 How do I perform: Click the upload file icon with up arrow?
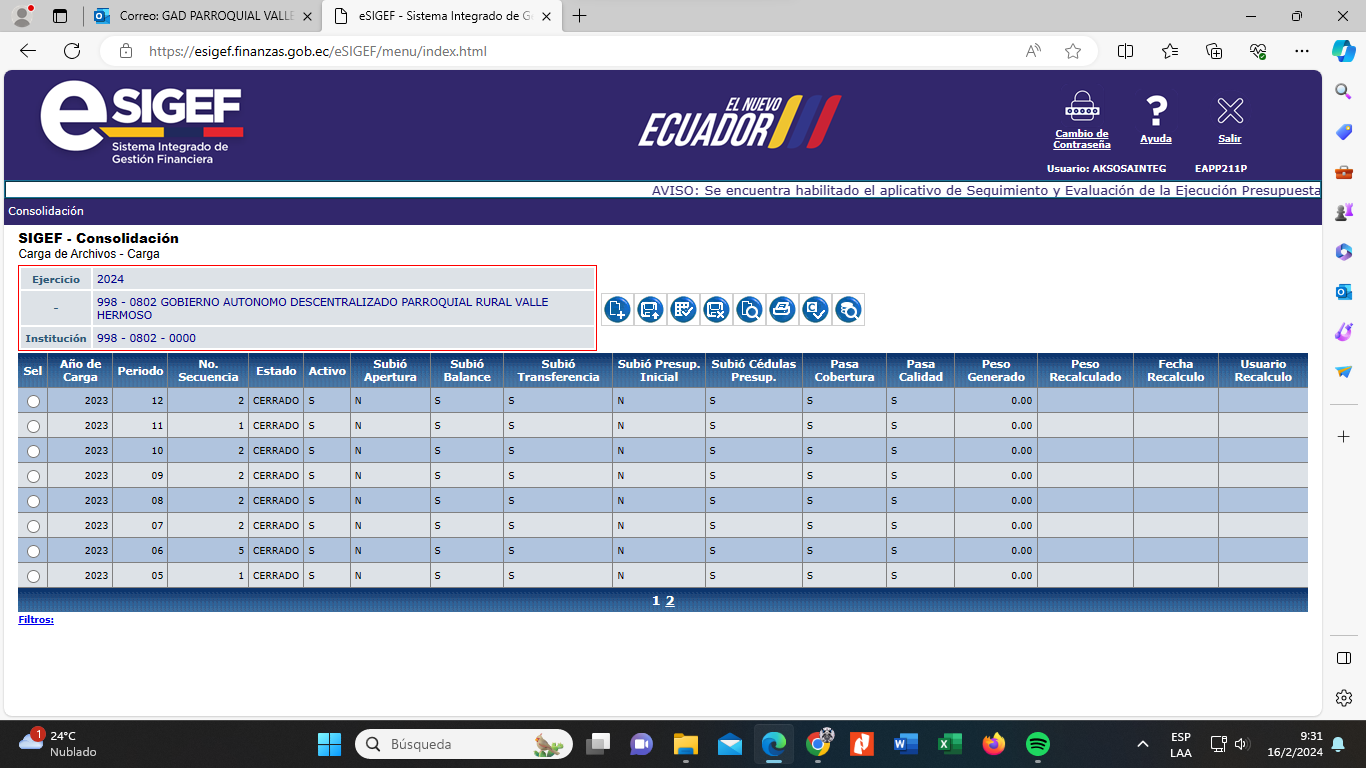pyautogui.click(x=650, y=310)
